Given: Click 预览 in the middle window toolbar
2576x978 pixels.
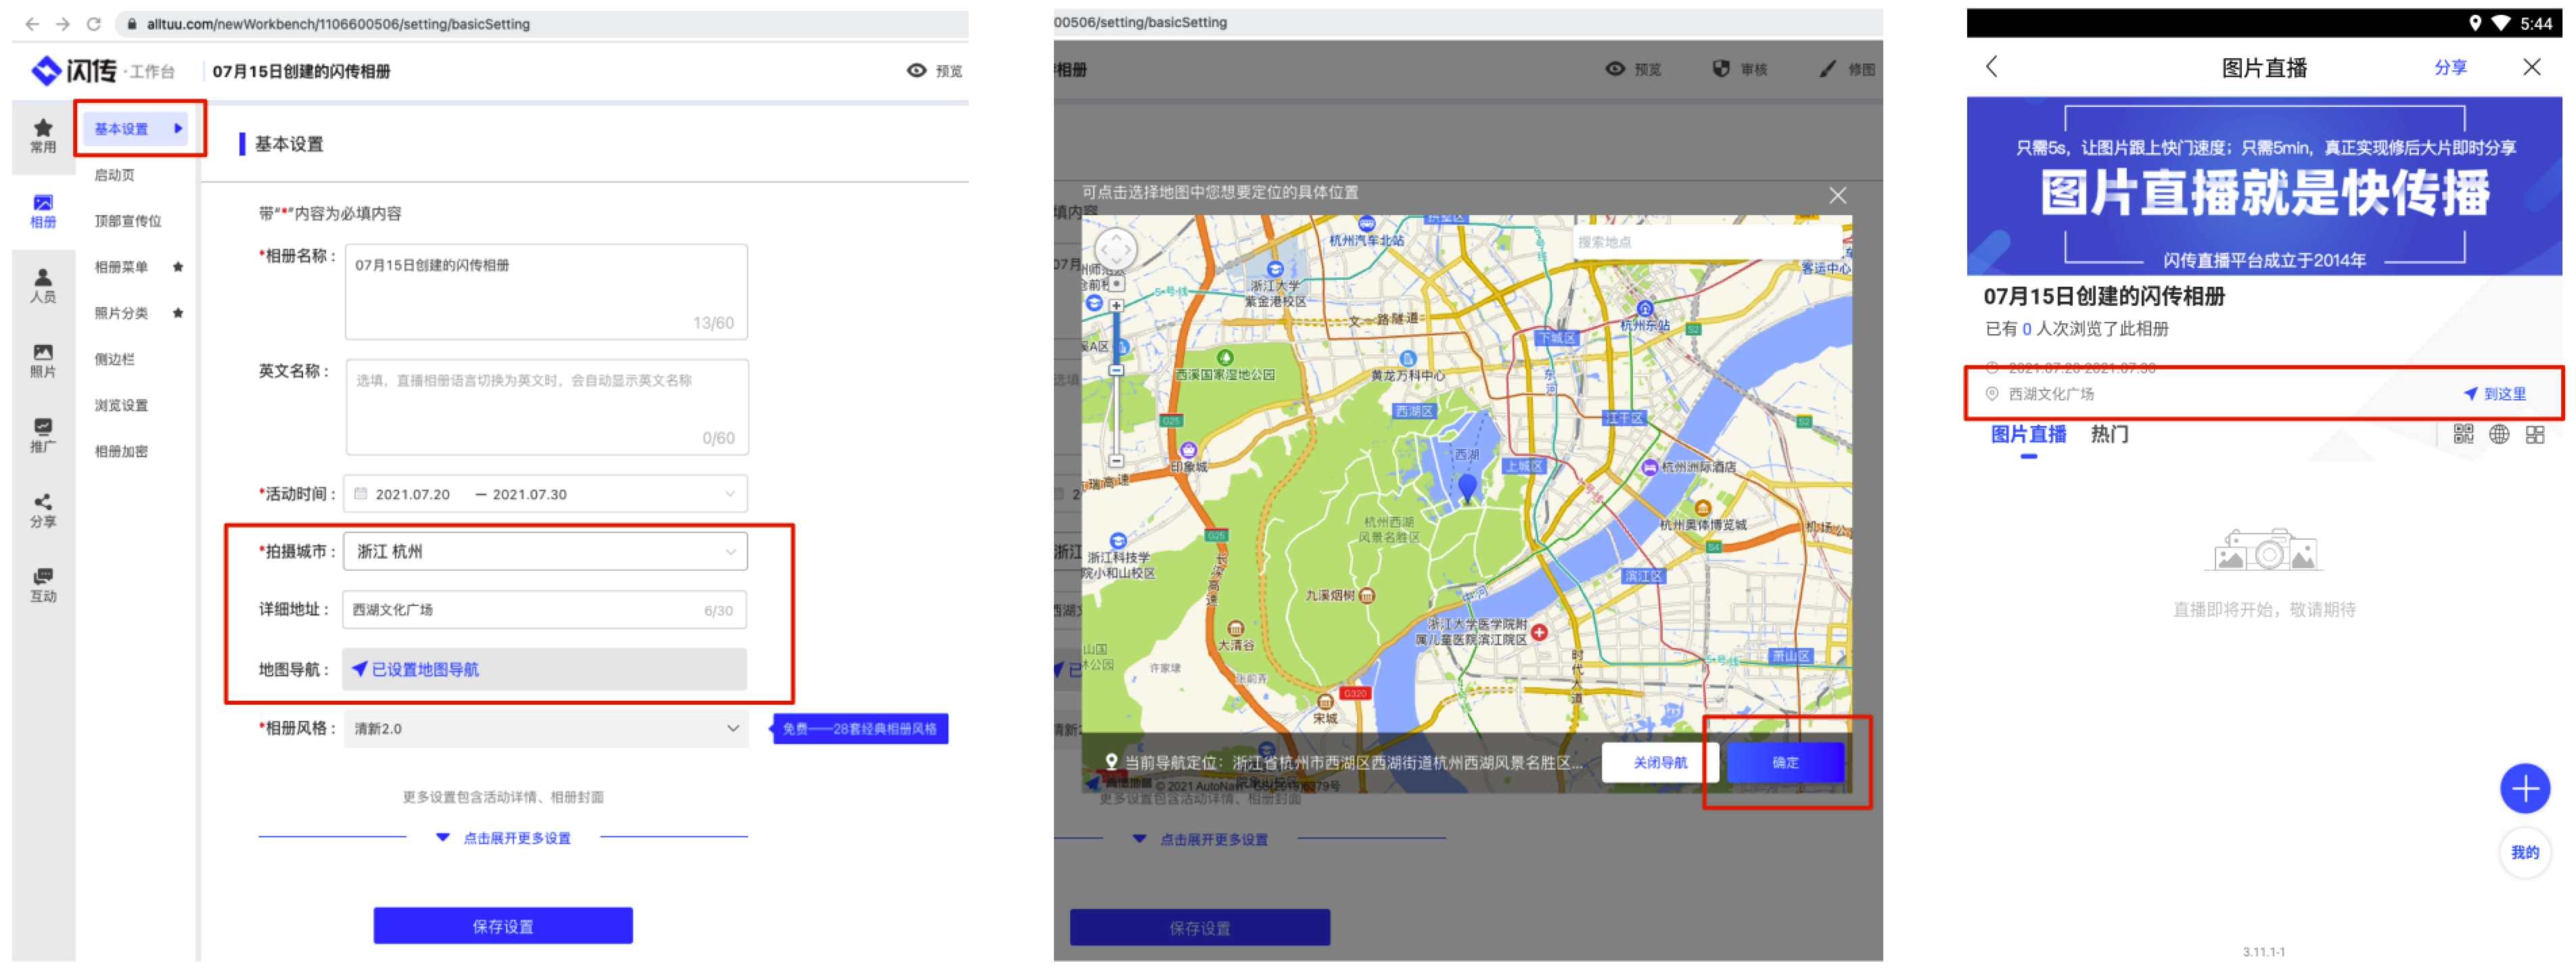Looking at the screenshot, I should coord(1634,69).
